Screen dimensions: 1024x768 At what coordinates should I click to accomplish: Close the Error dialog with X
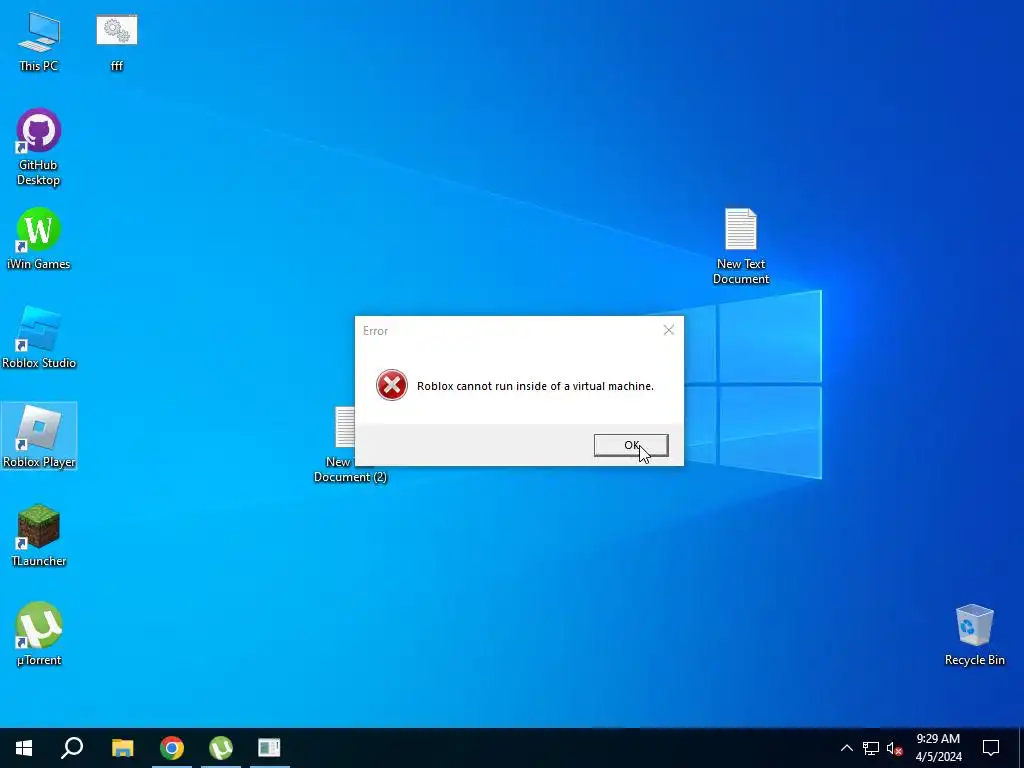(669, 330)
